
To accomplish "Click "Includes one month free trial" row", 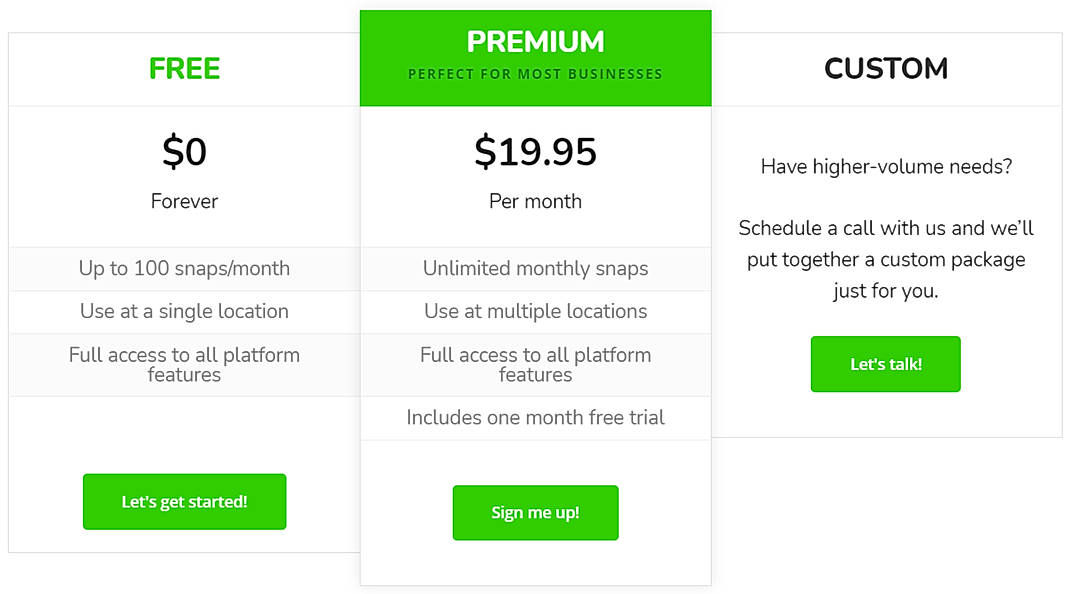I will (x=535, y=418).
